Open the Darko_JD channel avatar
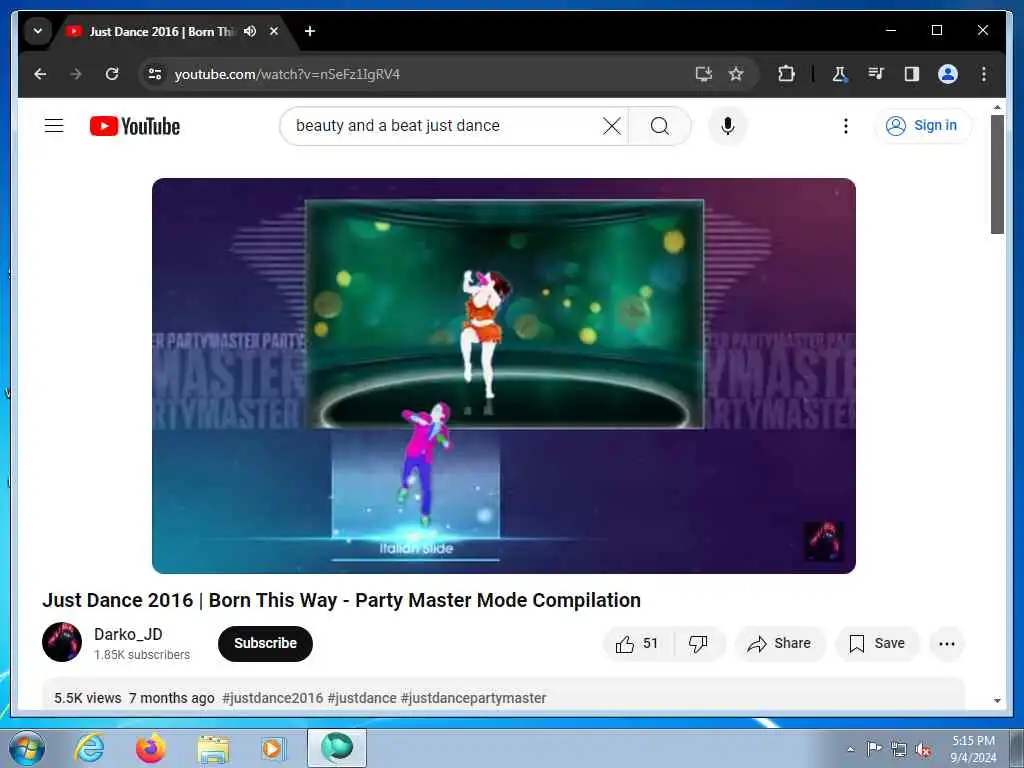1024x768 pixels. 62,642
